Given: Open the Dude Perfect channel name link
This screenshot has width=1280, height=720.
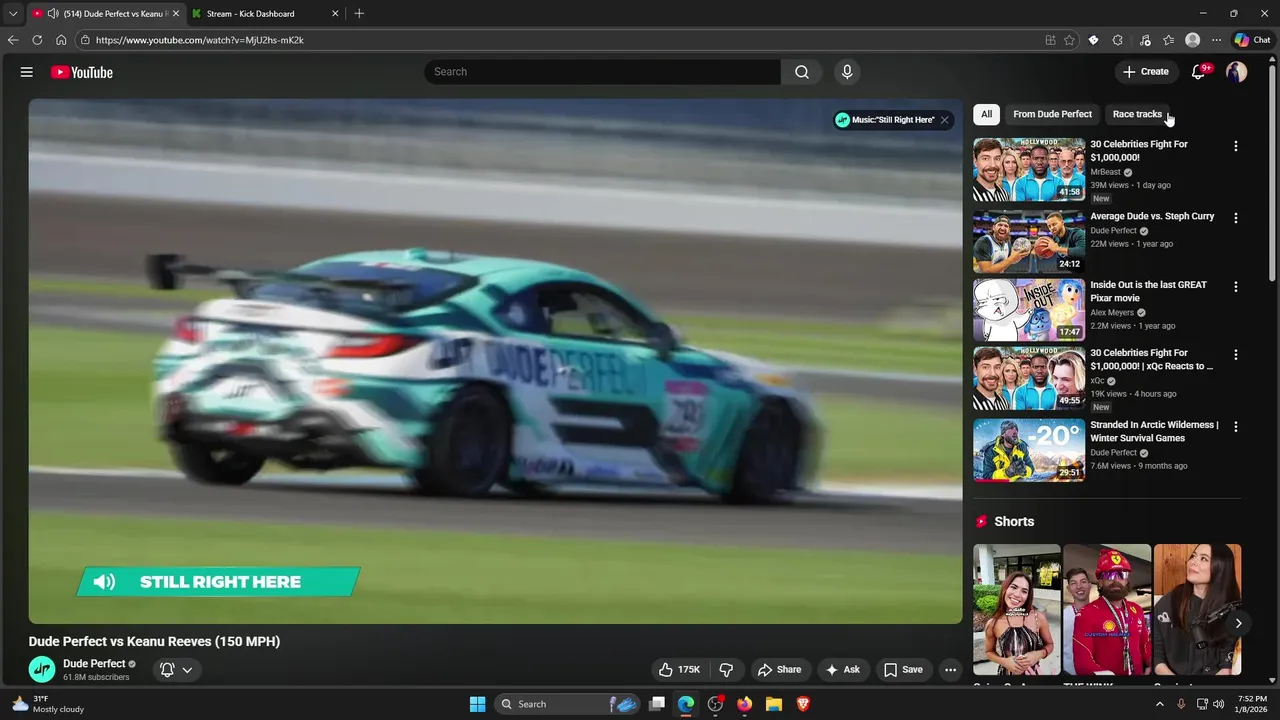Looking at the screenshot, I should (94, 664).
